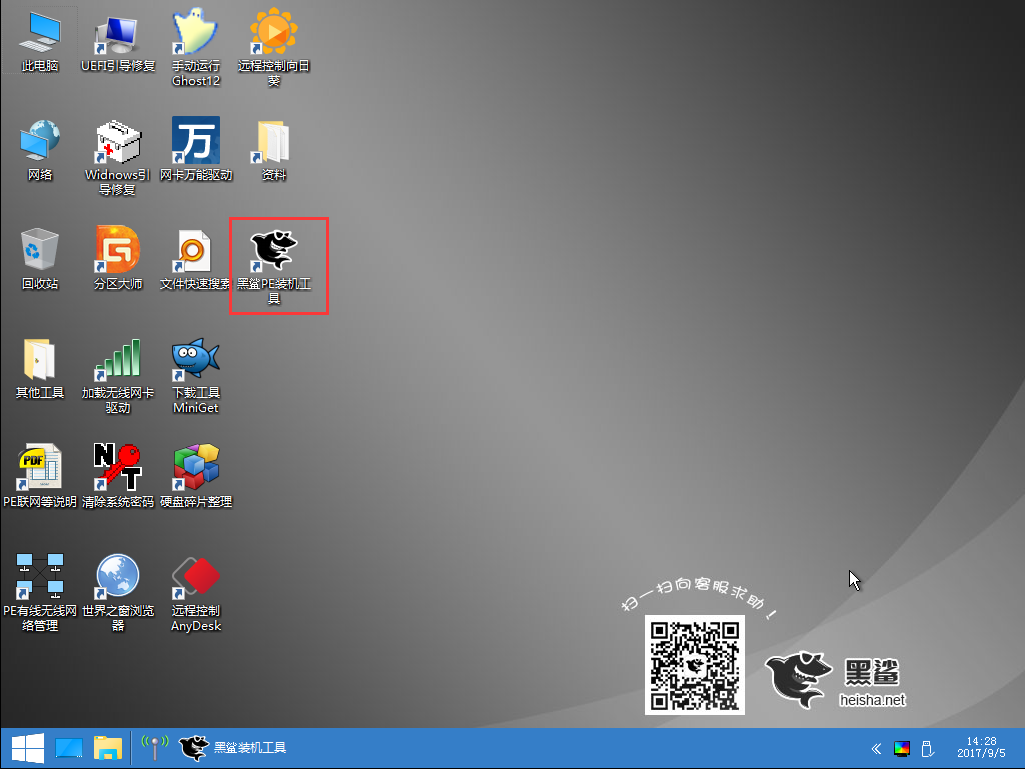This screenshot has width=1025, height=769.
Task: Launch 远程控制向日葵 remote control
Action: coord(273,35)
